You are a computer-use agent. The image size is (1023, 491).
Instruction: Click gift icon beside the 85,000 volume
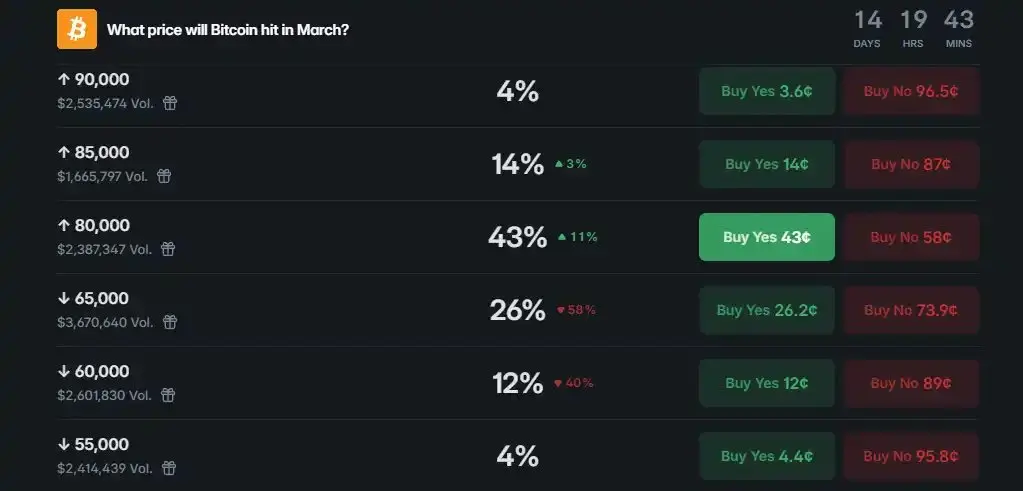click(x=164, y=176)
